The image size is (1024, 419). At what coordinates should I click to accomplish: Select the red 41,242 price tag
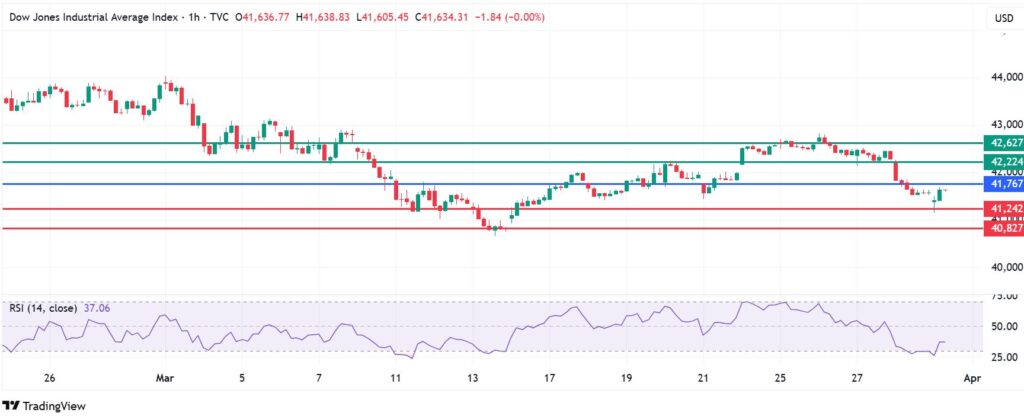pyautogui.click(x=1003, y=208)
